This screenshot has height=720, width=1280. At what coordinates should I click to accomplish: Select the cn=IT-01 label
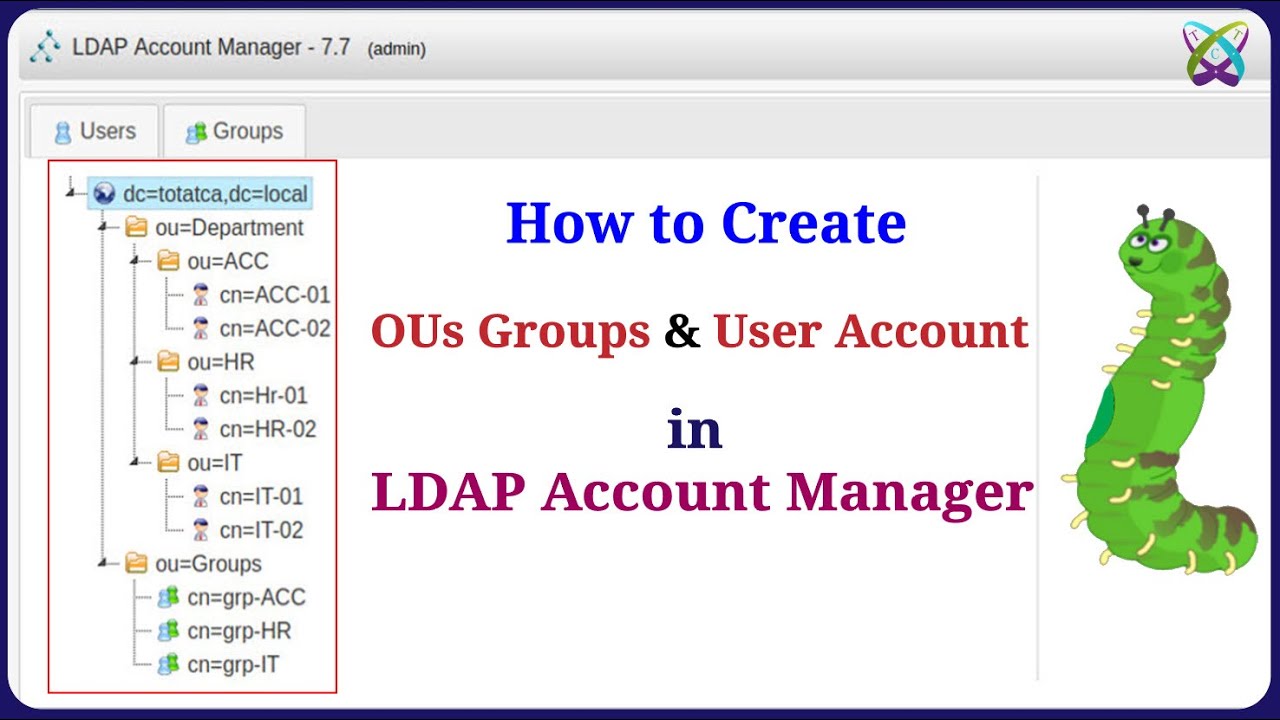coord(261,496)
